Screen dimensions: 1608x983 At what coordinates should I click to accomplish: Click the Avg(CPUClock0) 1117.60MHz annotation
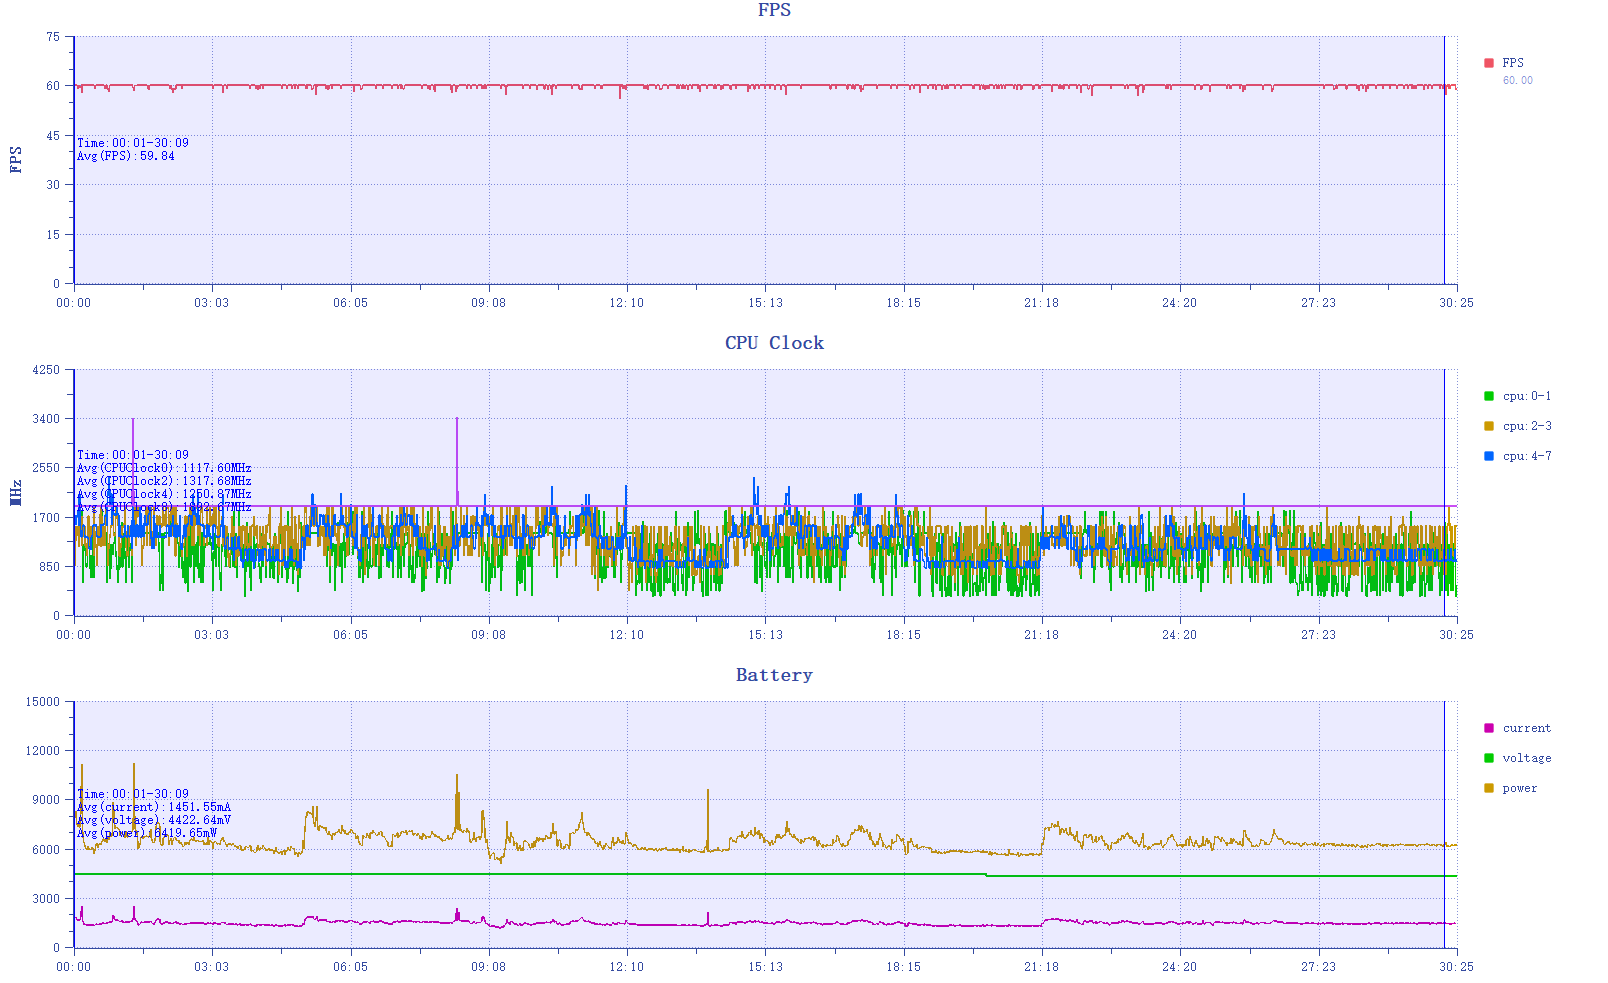(164, 468)
